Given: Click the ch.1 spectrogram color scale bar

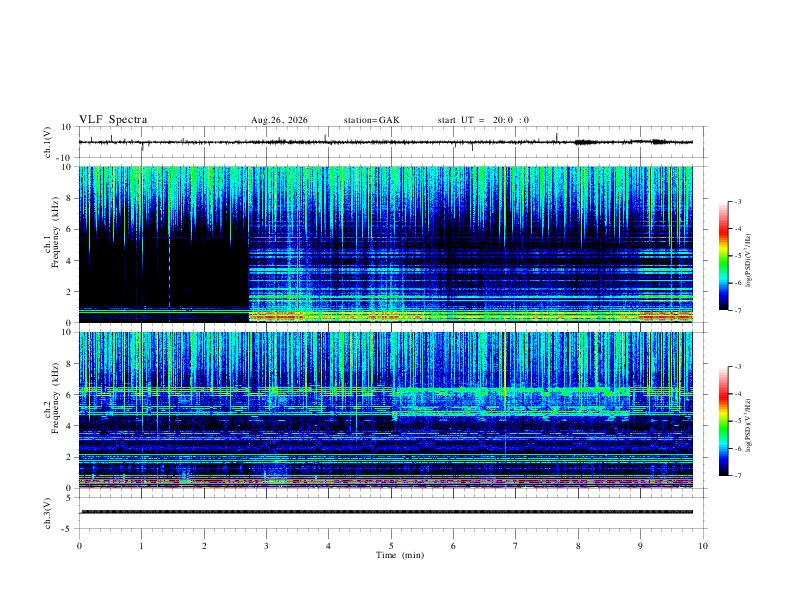Looking at the screenshot, I should [x=723, y=256].
